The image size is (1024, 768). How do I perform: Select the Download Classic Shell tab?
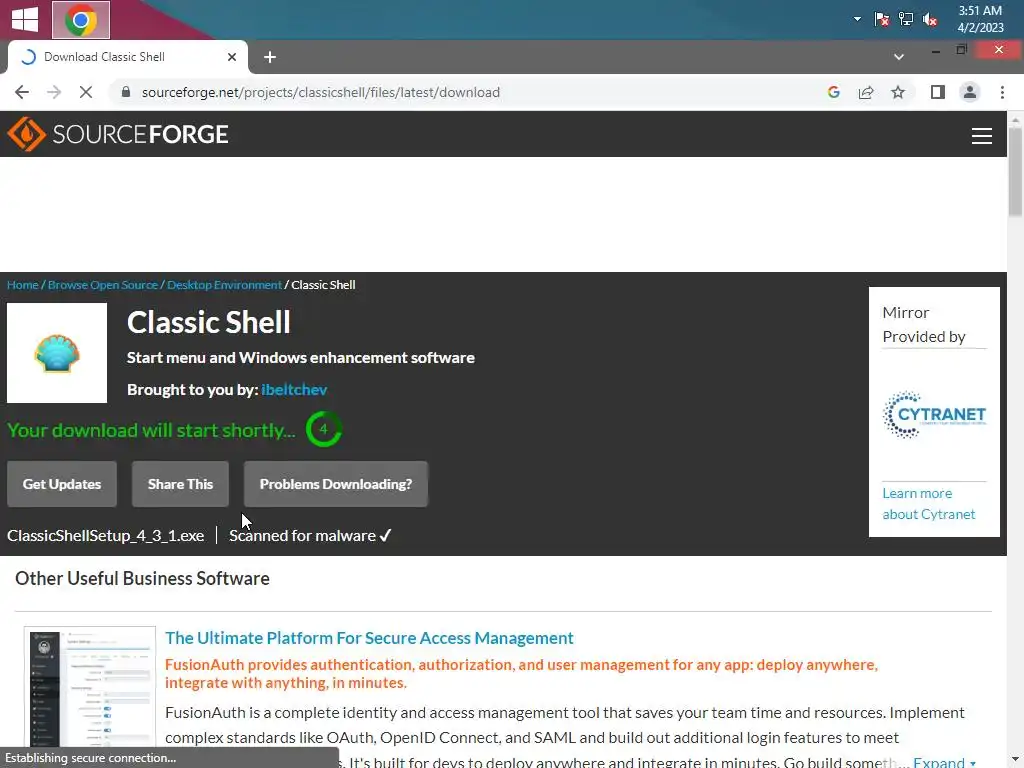pos(127,57)
